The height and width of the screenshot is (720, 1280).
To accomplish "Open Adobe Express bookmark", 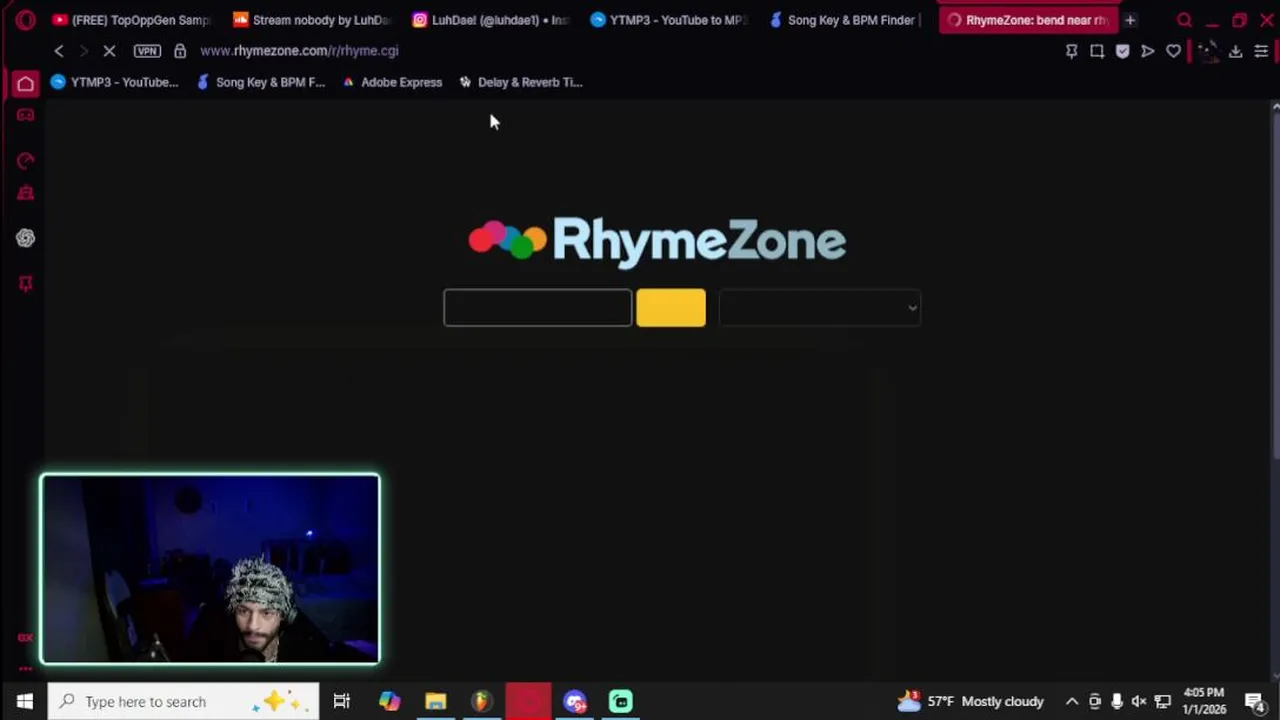I will [x=392, y=82].
